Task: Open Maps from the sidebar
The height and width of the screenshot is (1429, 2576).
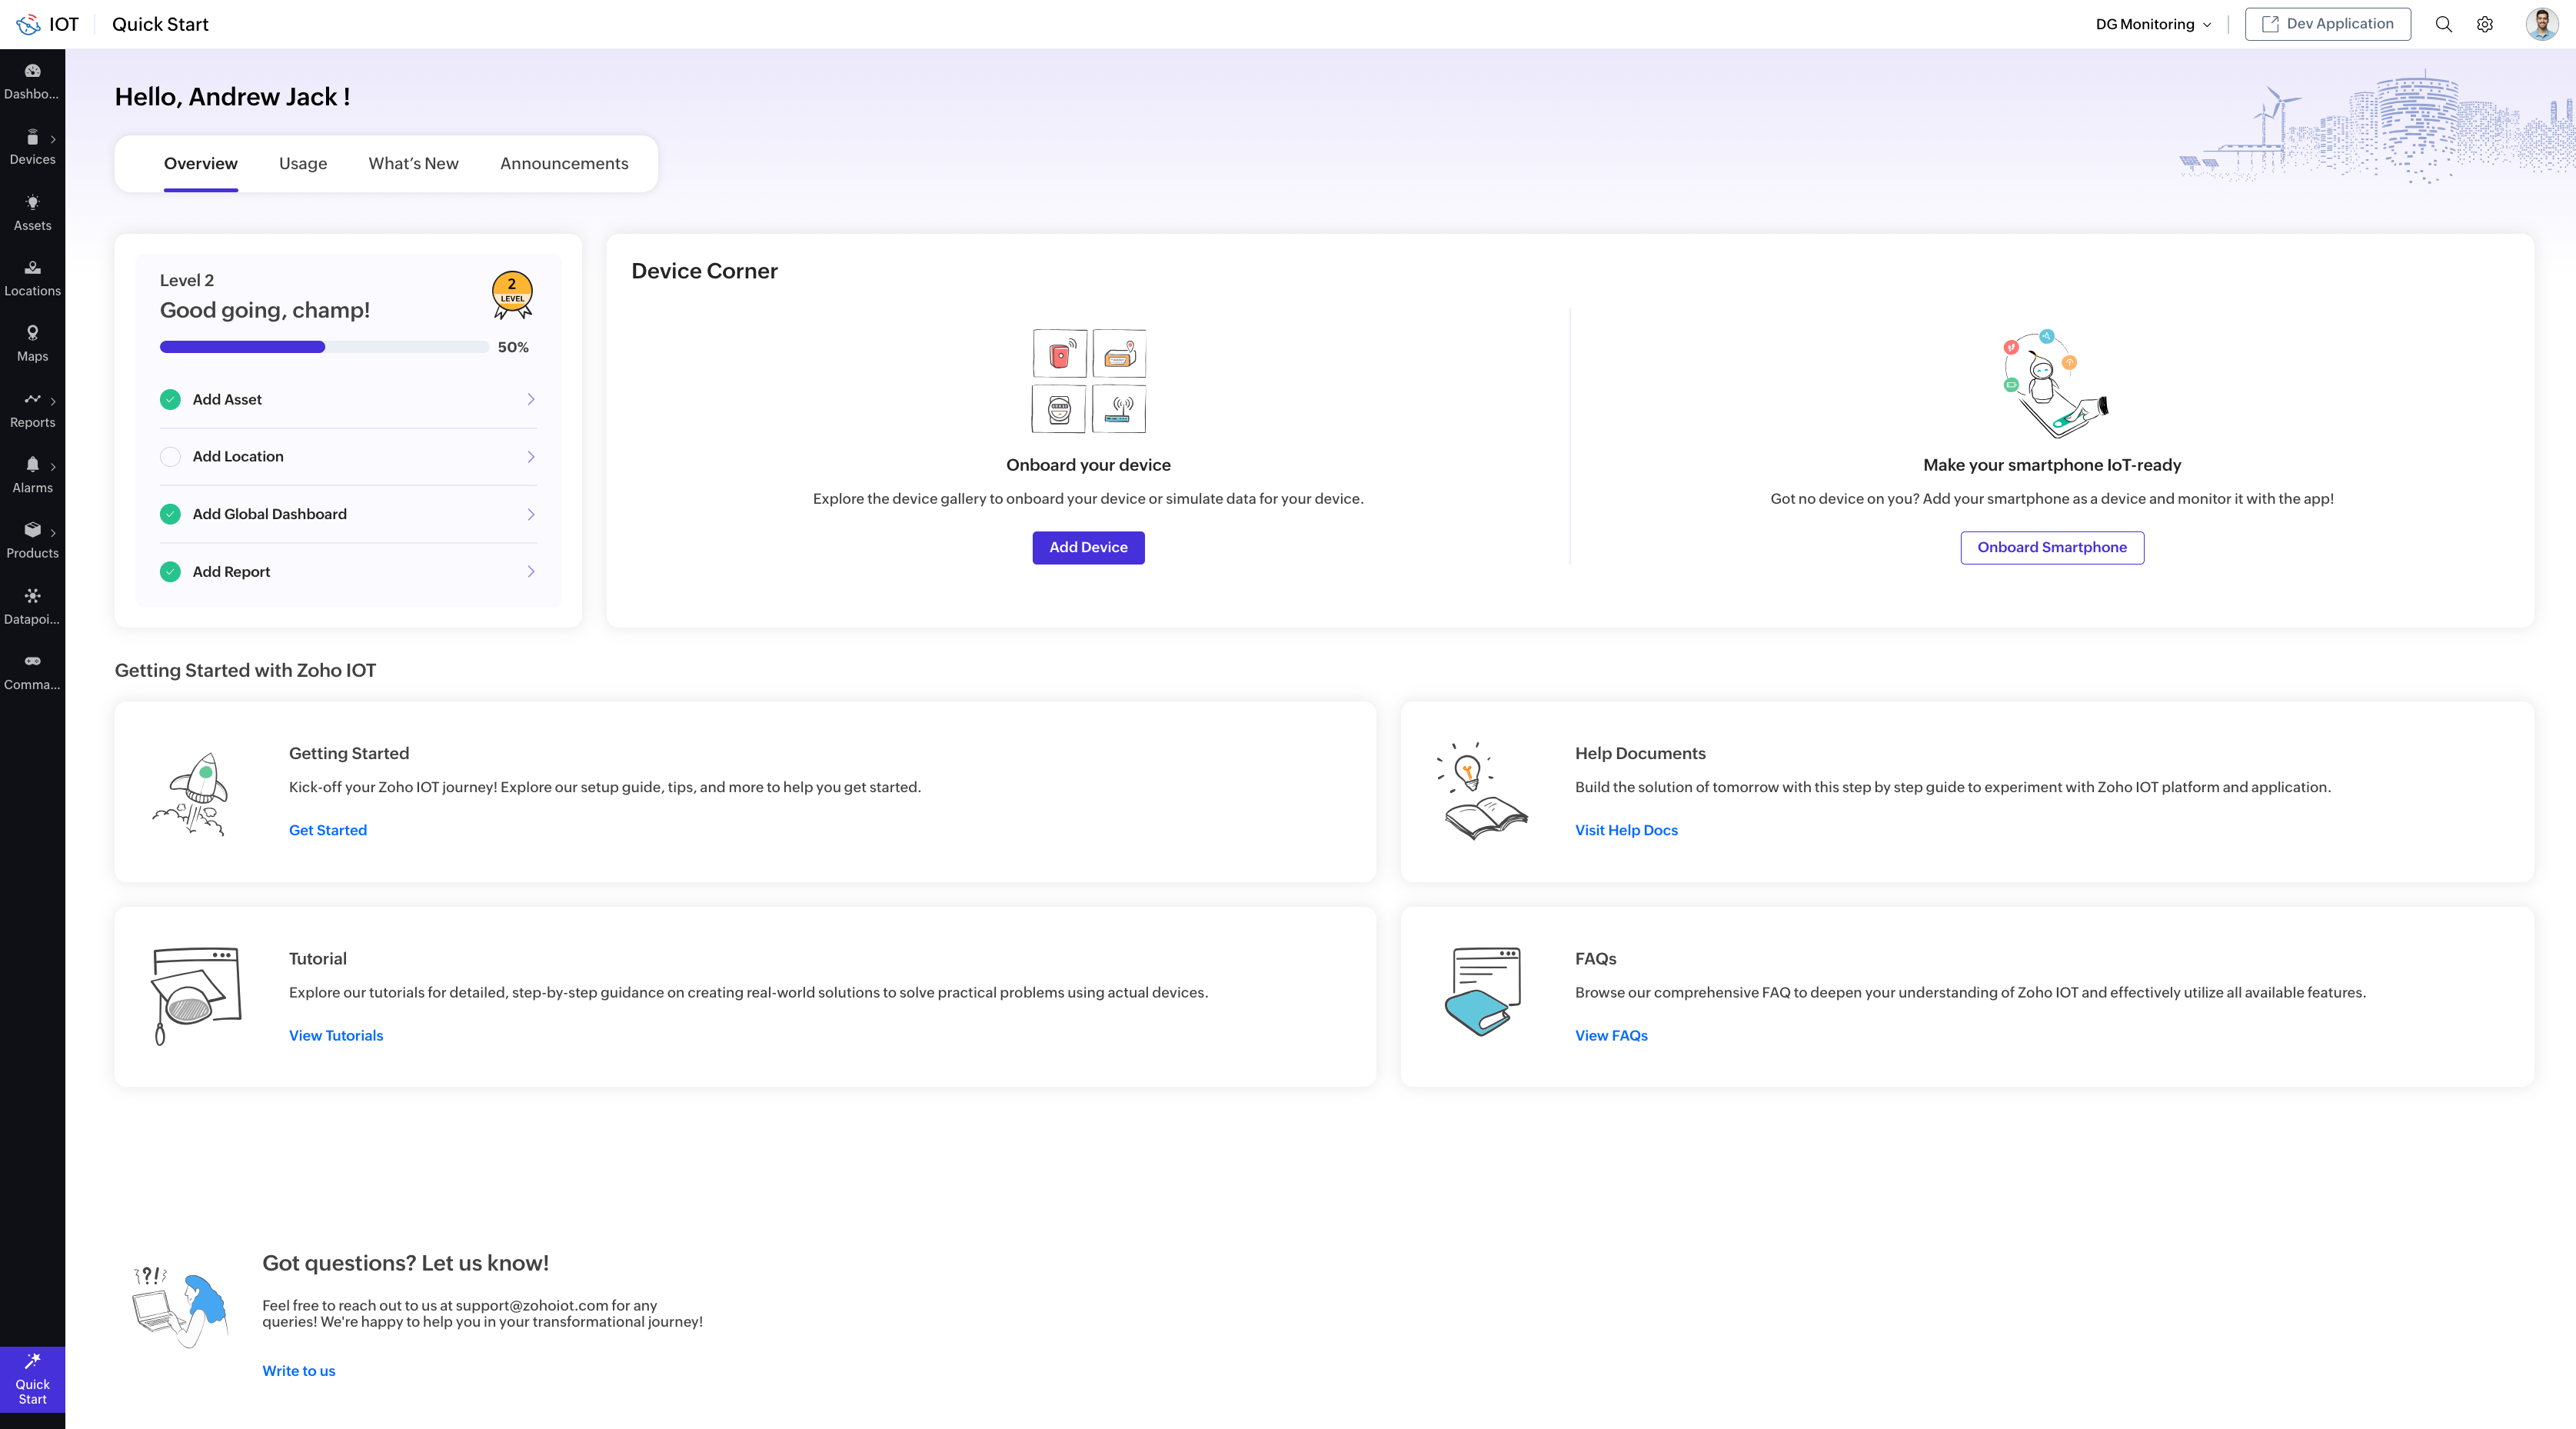Action: (x=32, y=343)
